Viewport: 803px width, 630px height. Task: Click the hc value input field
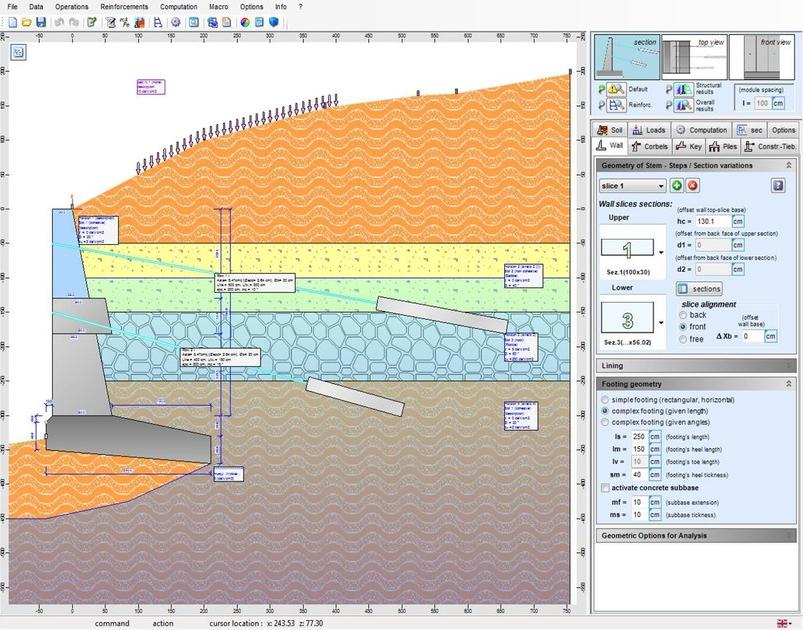click(x=712, y=222)
